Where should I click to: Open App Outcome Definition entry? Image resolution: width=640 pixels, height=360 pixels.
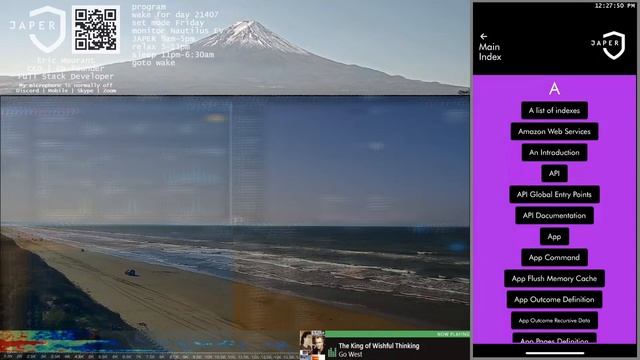point(554,300)
